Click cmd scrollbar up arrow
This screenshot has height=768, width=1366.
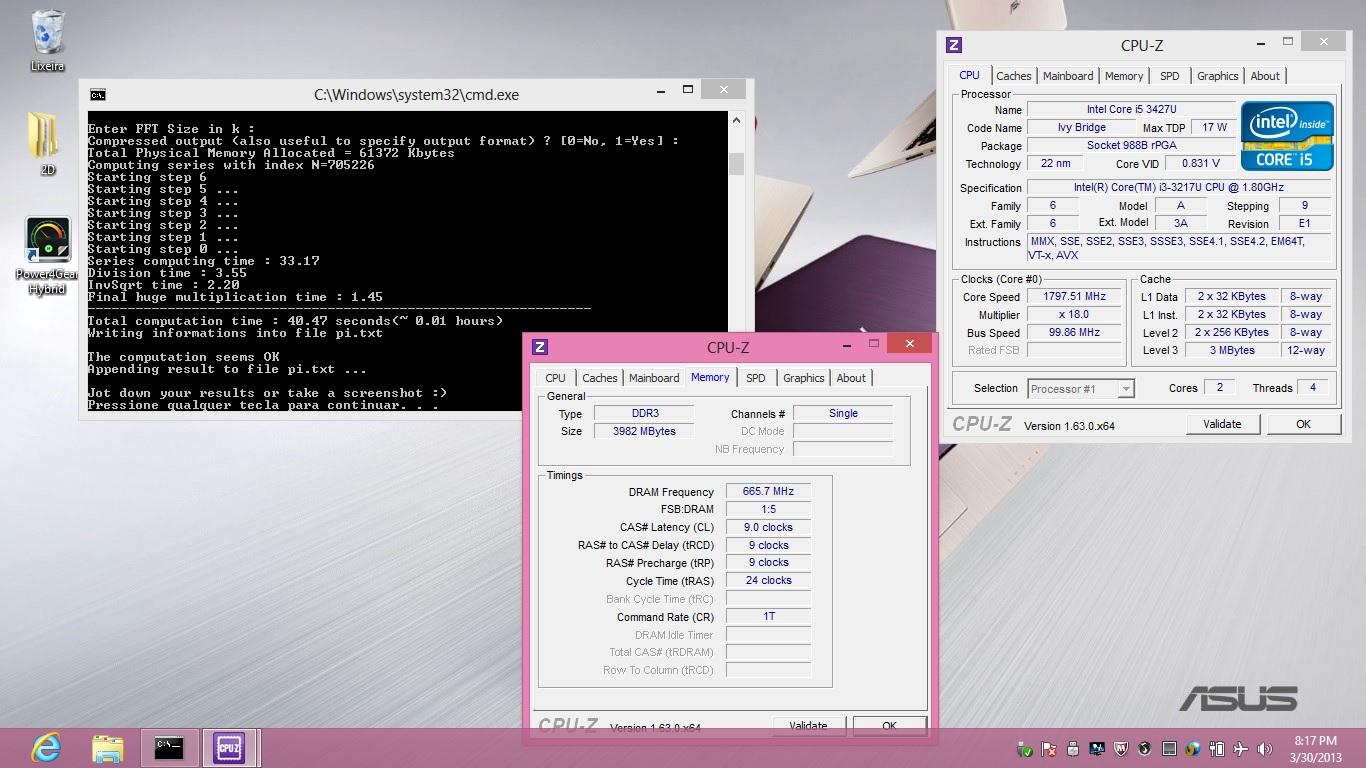(737, 119)
